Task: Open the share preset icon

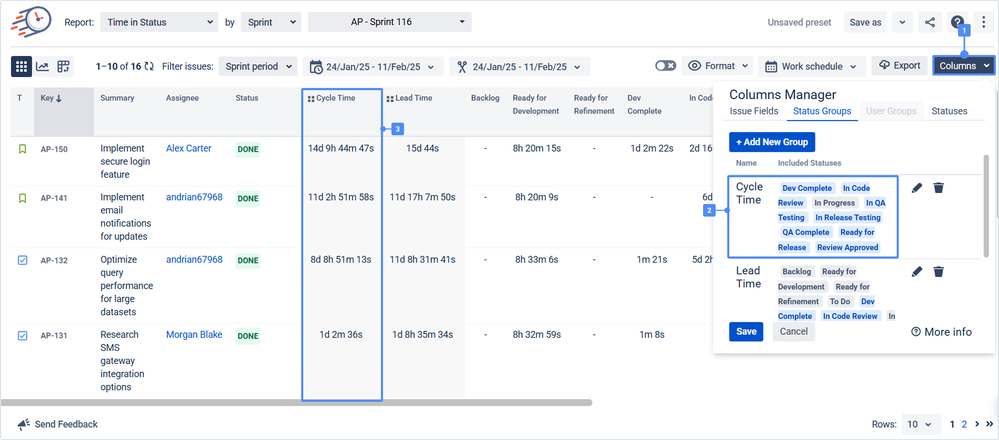Action: pyautogui.click(x=930, y=22)
